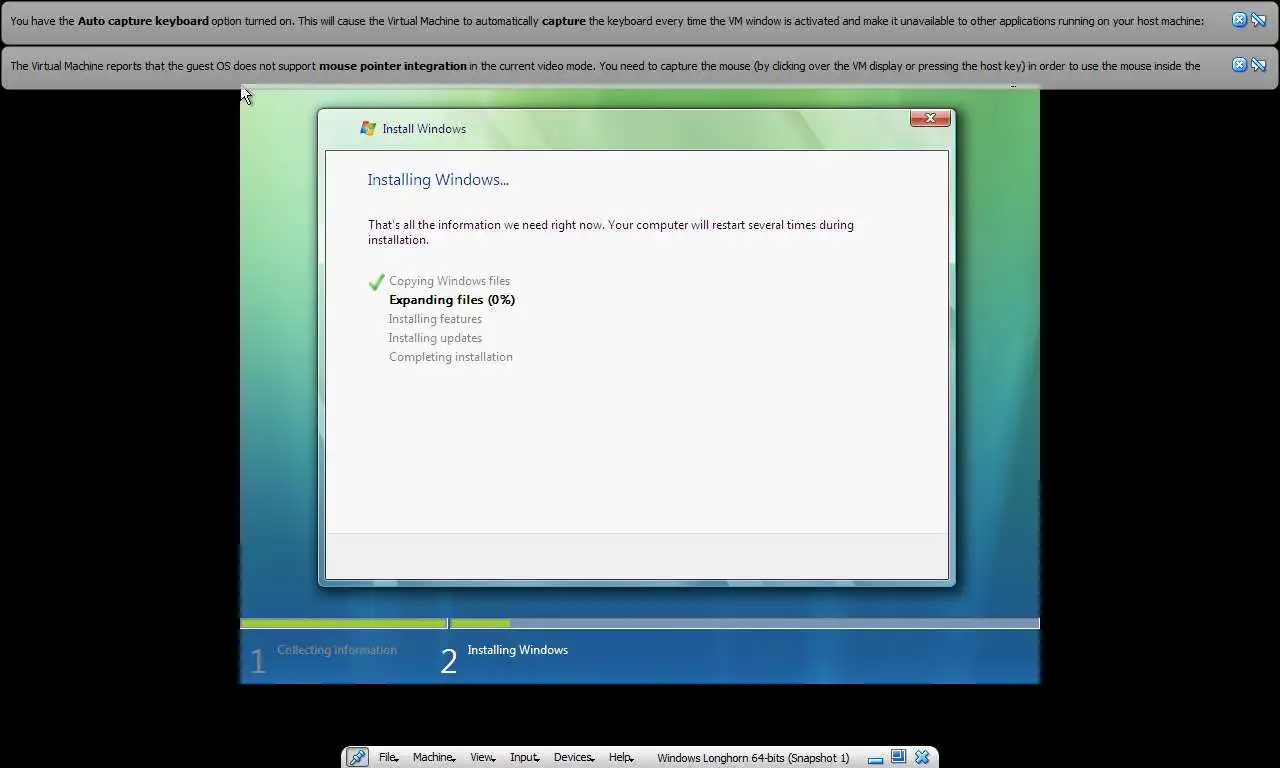Exit fullscreen using mini toolbar restore icon
This screenshot has height=768, width=1280.
coord(898,757)
